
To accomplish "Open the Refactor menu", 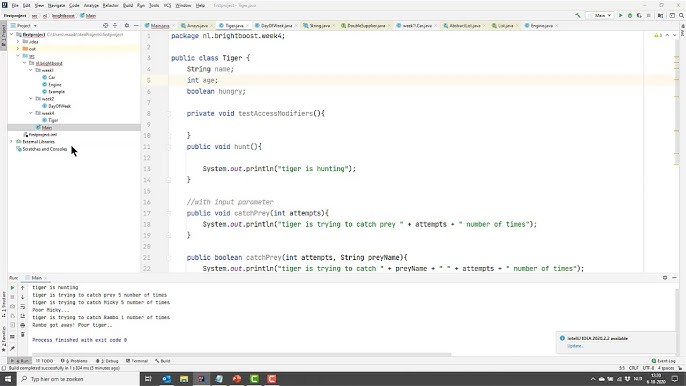I will click(111, 5).
